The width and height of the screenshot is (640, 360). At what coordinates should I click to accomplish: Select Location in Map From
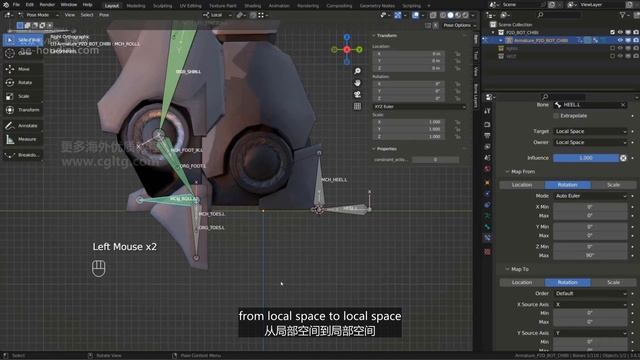tap(522, 185)
